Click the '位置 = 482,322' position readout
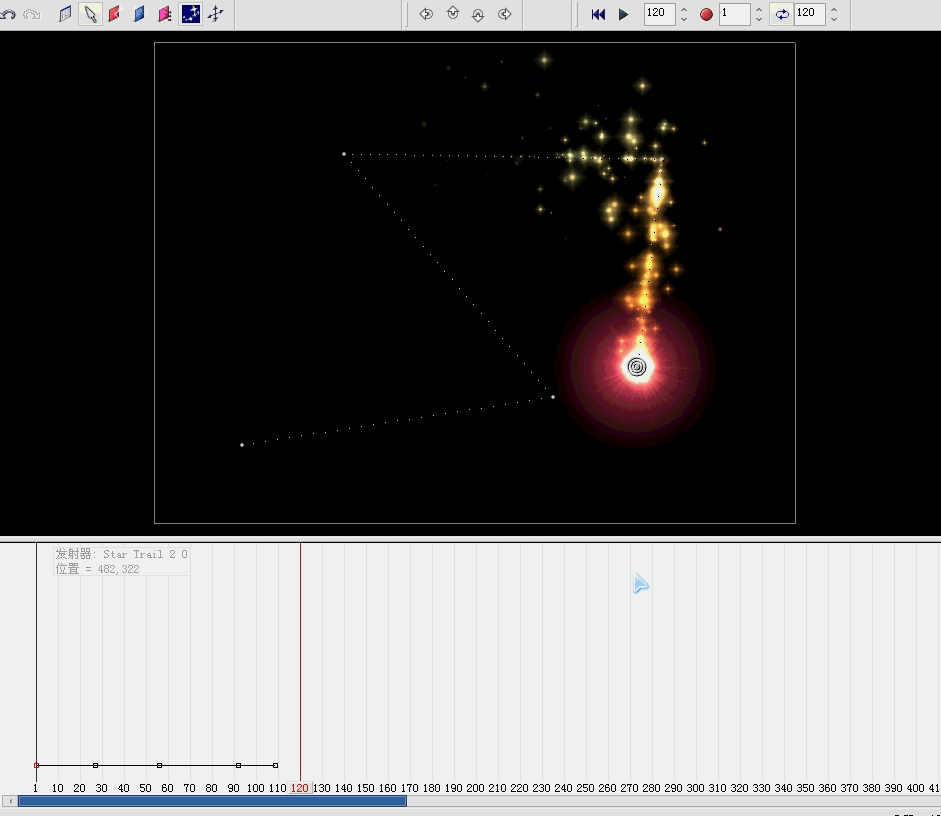Image resolution: width=941 pixels, height=816 pixels. coord(97,569)
